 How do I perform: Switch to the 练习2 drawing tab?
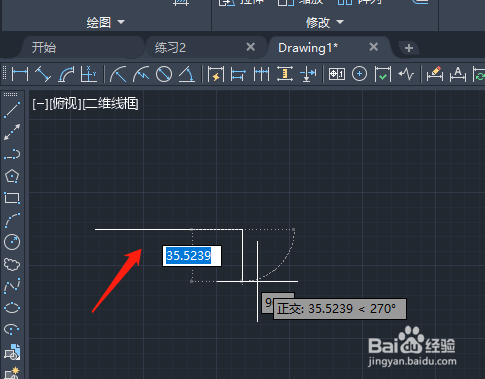pos(170,48)
